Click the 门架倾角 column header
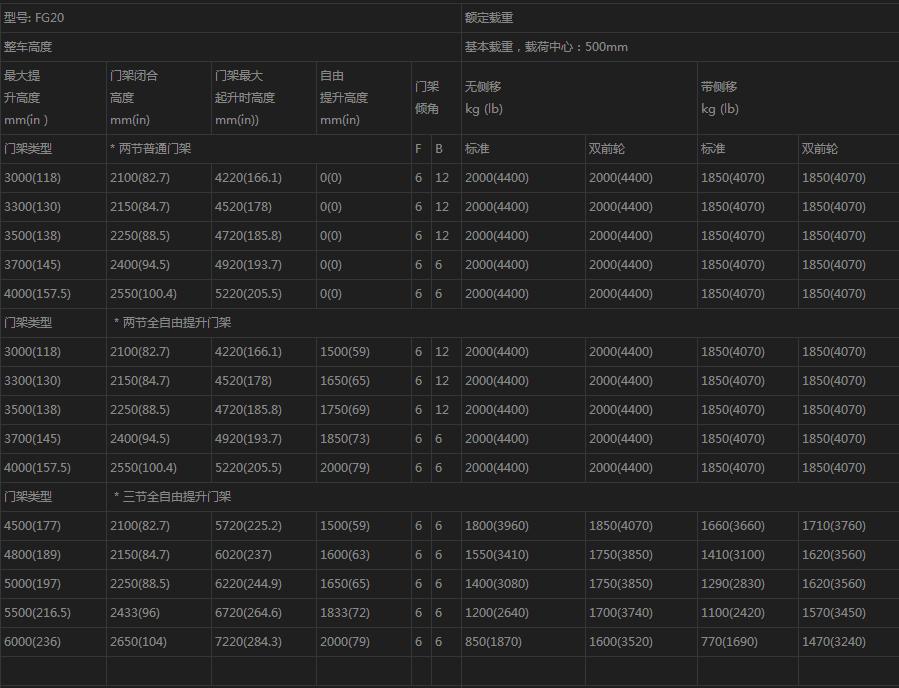 [427, 98]
